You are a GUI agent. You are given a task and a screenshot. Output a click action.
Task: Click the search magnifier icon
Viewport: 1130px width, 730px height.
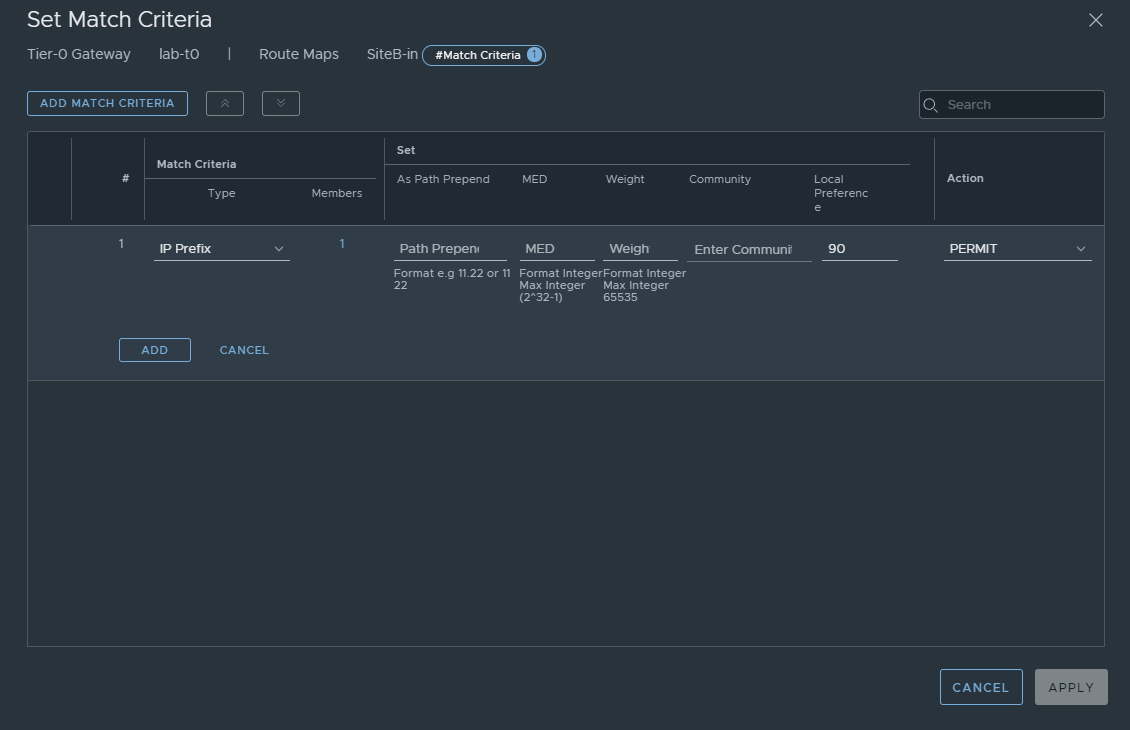930,105
